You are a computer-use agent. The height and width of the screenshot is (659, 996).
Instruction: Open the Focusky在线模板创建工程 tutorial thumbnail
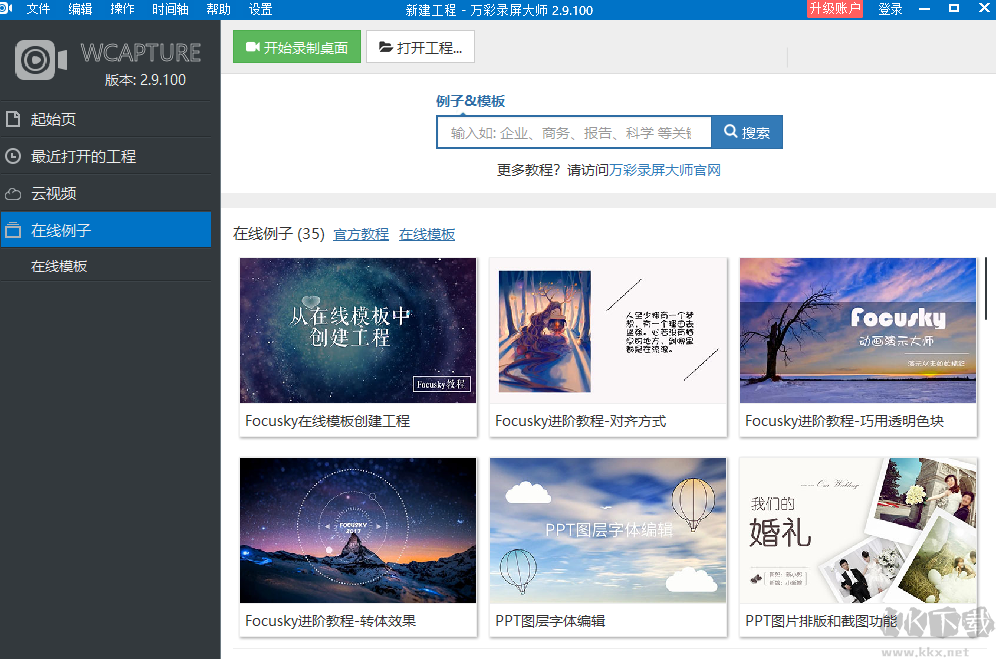coord(358,331)
